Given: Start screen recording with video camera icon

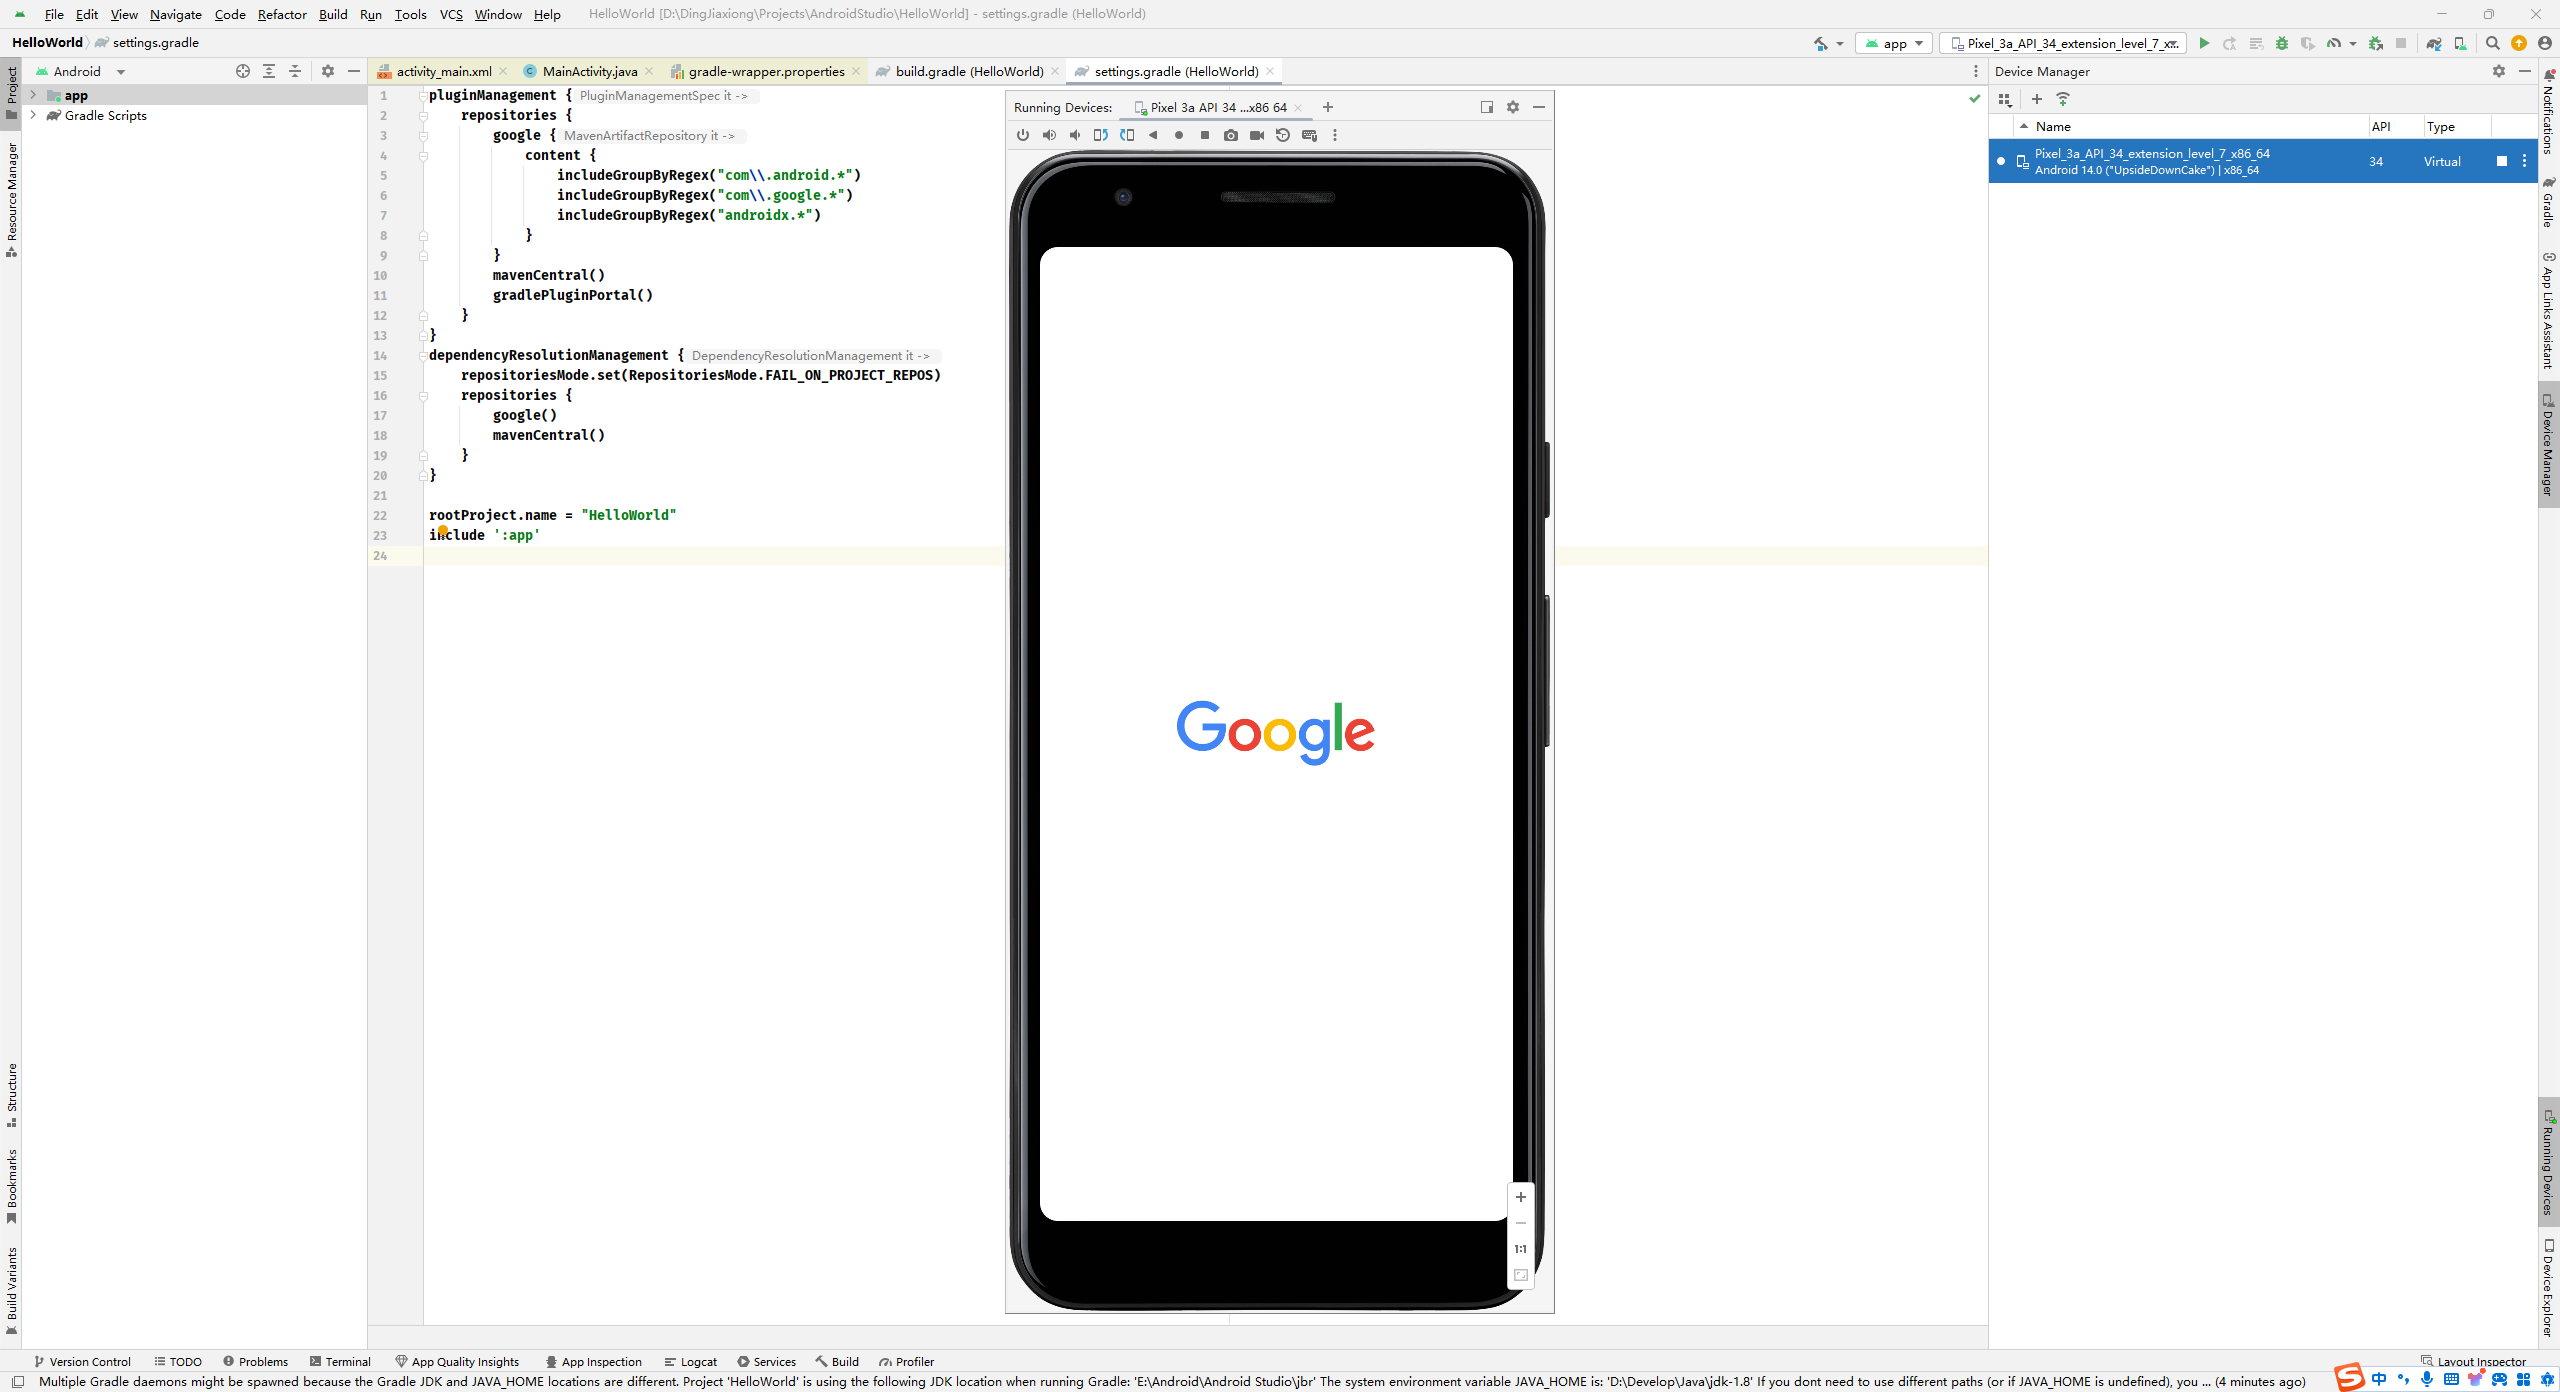Looking at the screenshot, I should pos(1257,135).
